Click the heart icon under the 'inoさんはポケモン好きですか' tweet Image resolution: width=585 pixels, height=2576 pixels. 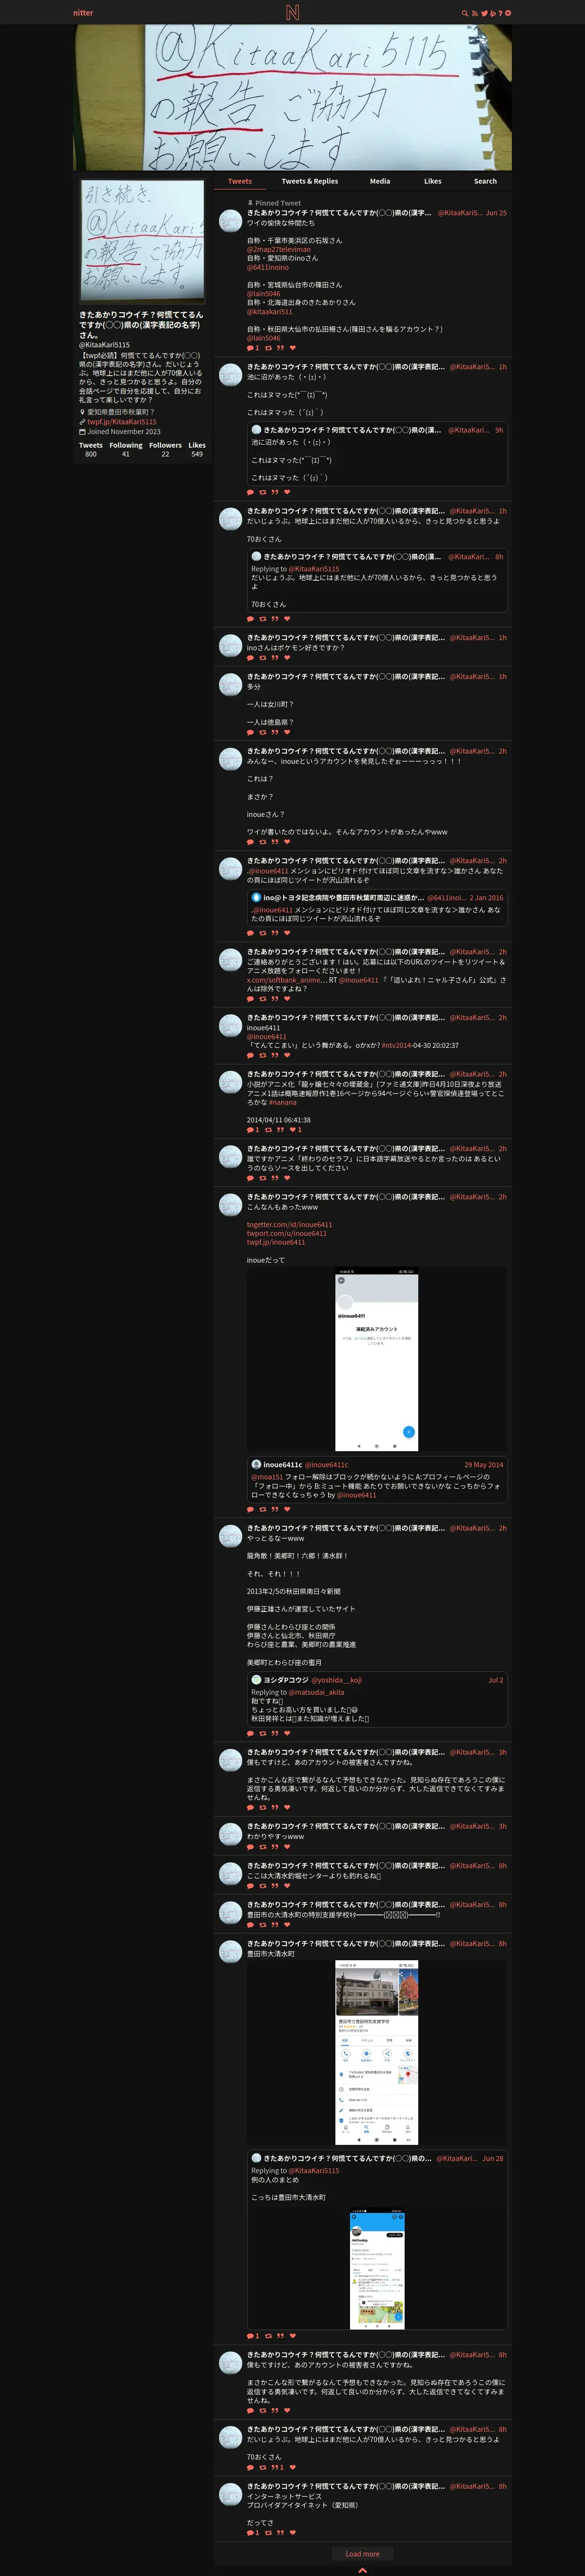click(x=286, y=657)
